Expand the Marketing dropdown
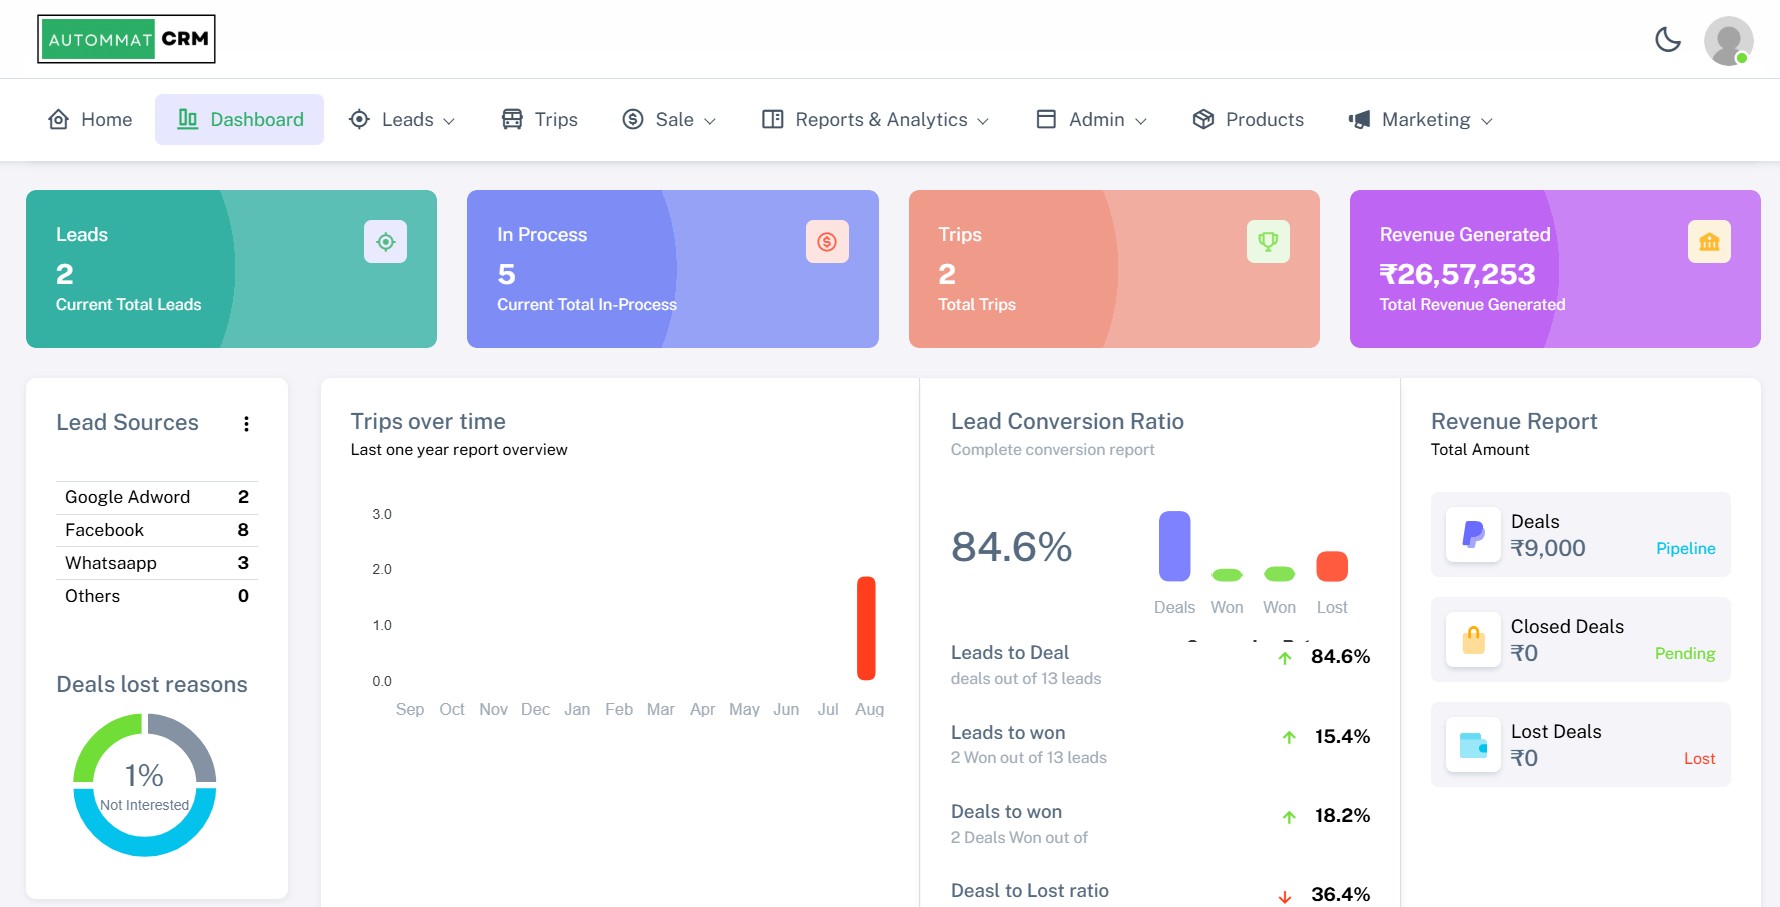The image size is (1780, 907). point(1426,119)
